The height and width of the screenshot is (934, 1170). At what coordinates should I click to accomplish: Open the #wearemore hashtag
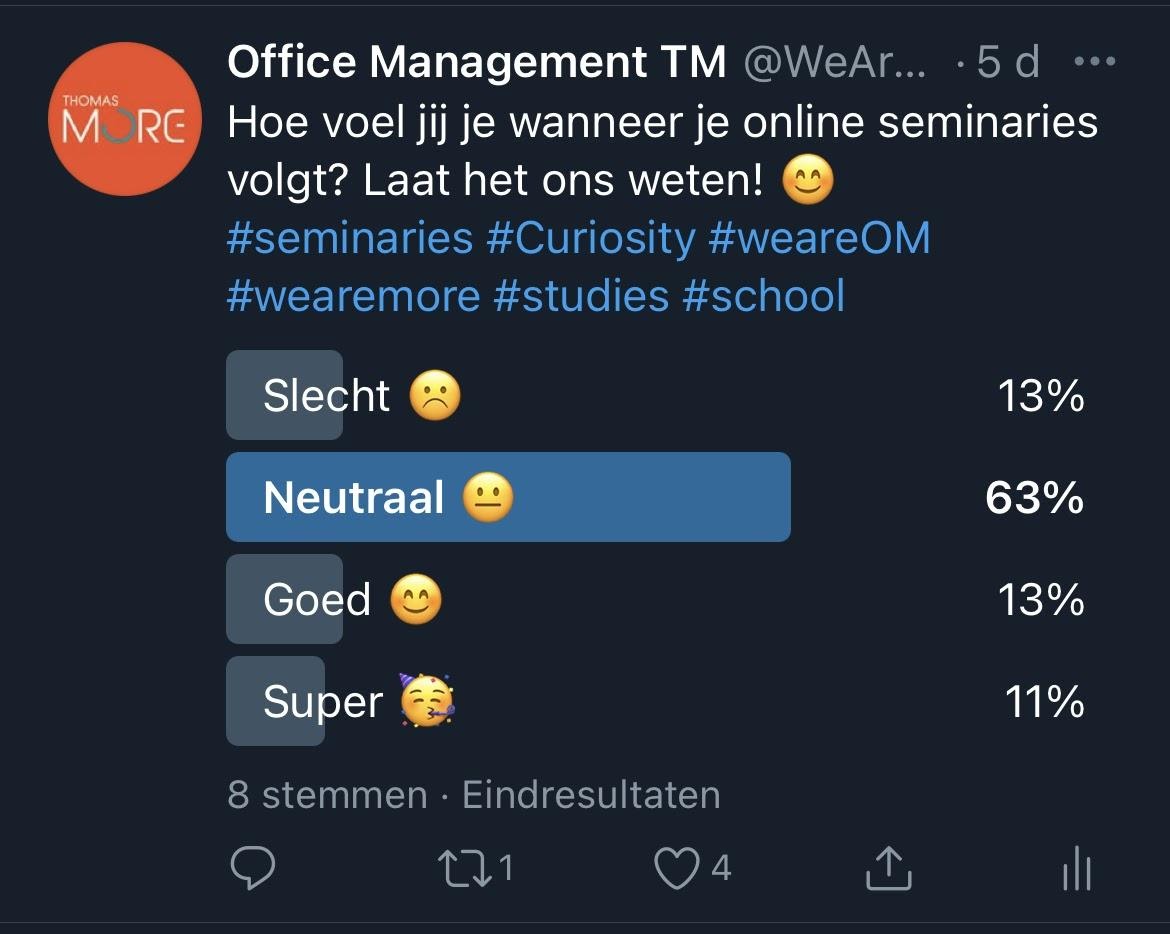pyautogui.click(x=353, y=297)
